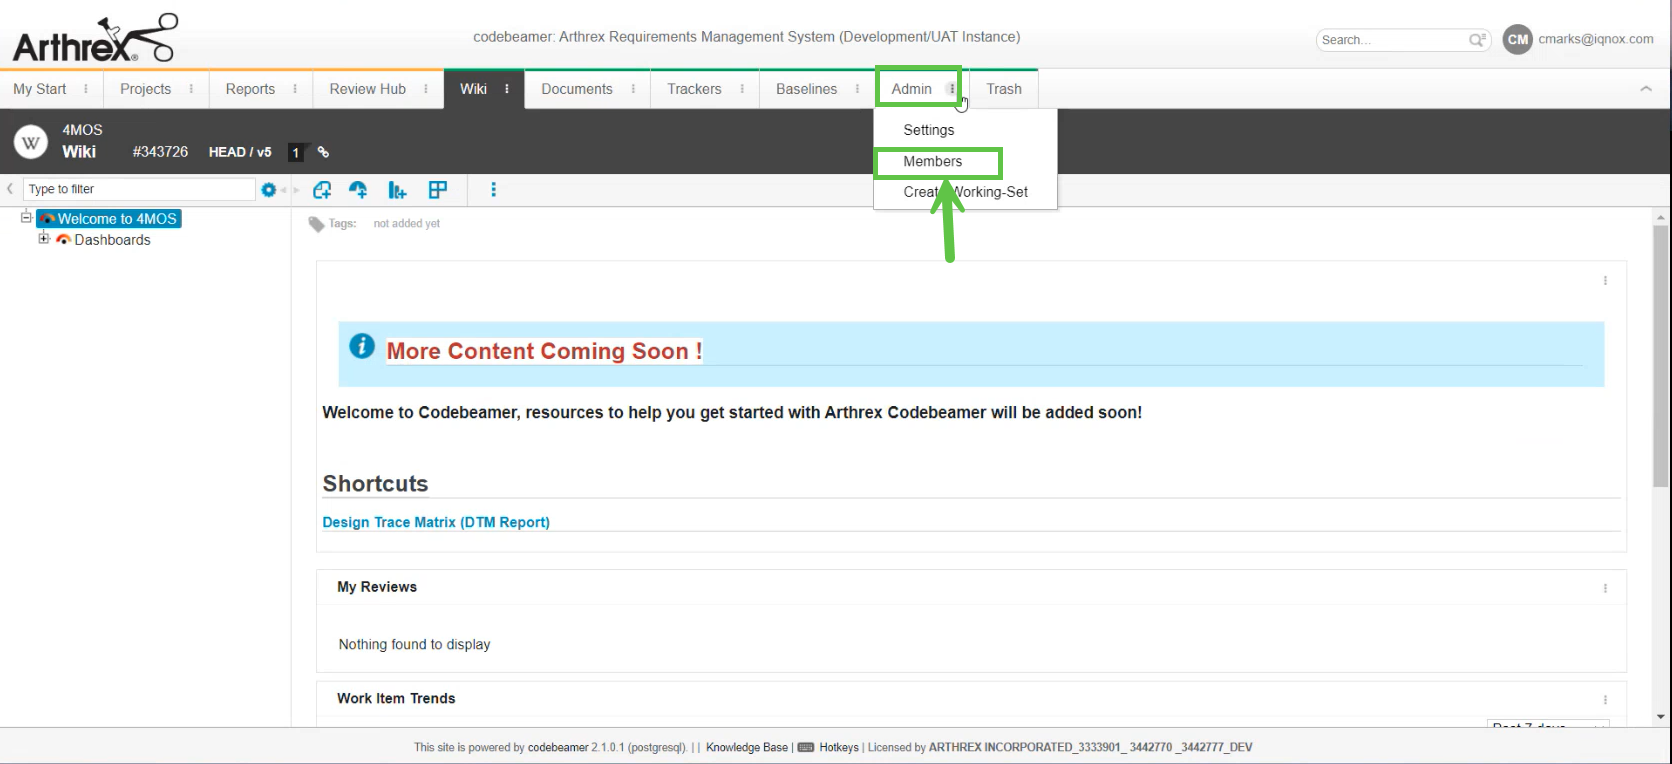Screen dimensions: 1672x764
Task: Open the wiki toolbar more-actions menu
Action: [x=493, y=190]
